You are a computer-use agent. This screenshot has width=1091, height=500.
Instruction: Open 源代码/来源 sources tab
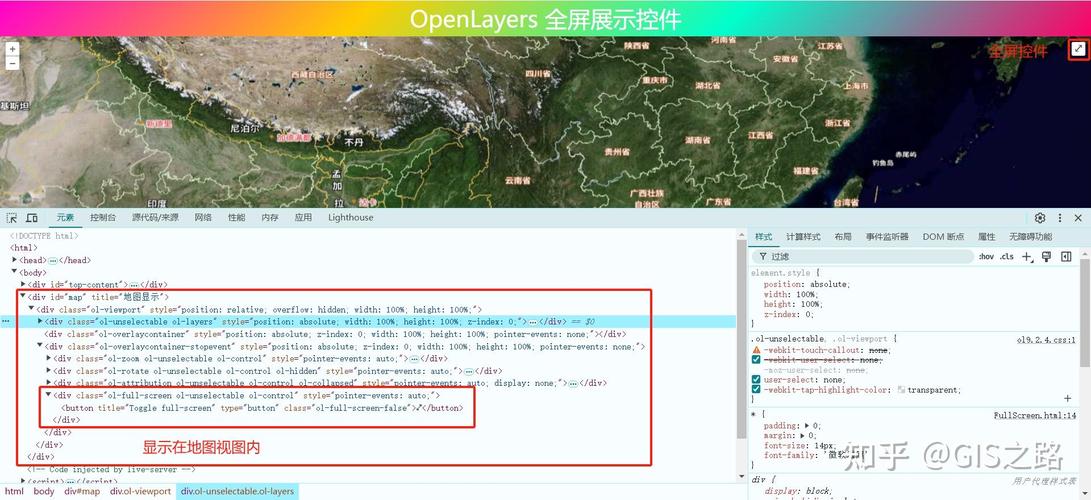pos(155,218)
